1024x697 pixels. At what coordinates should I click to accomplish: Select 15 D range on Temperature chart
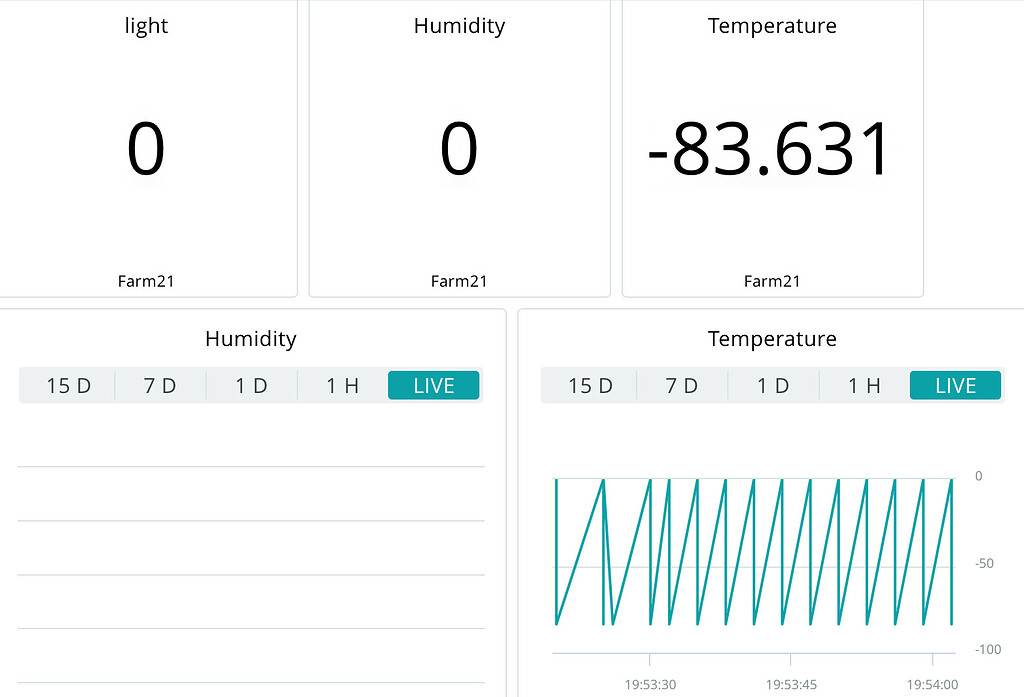[x=590, y=386]
